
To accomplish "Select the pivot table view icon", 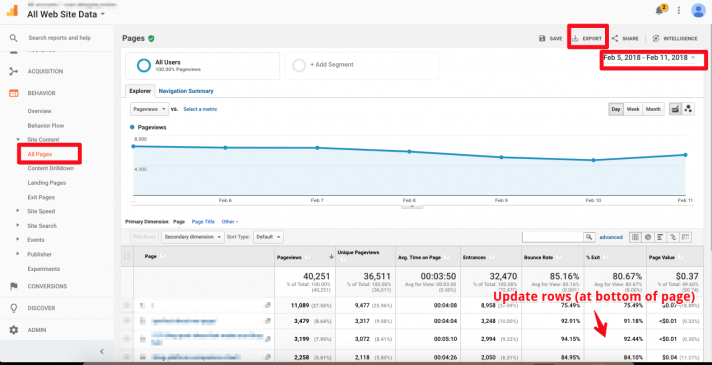I will pos(686,237).
